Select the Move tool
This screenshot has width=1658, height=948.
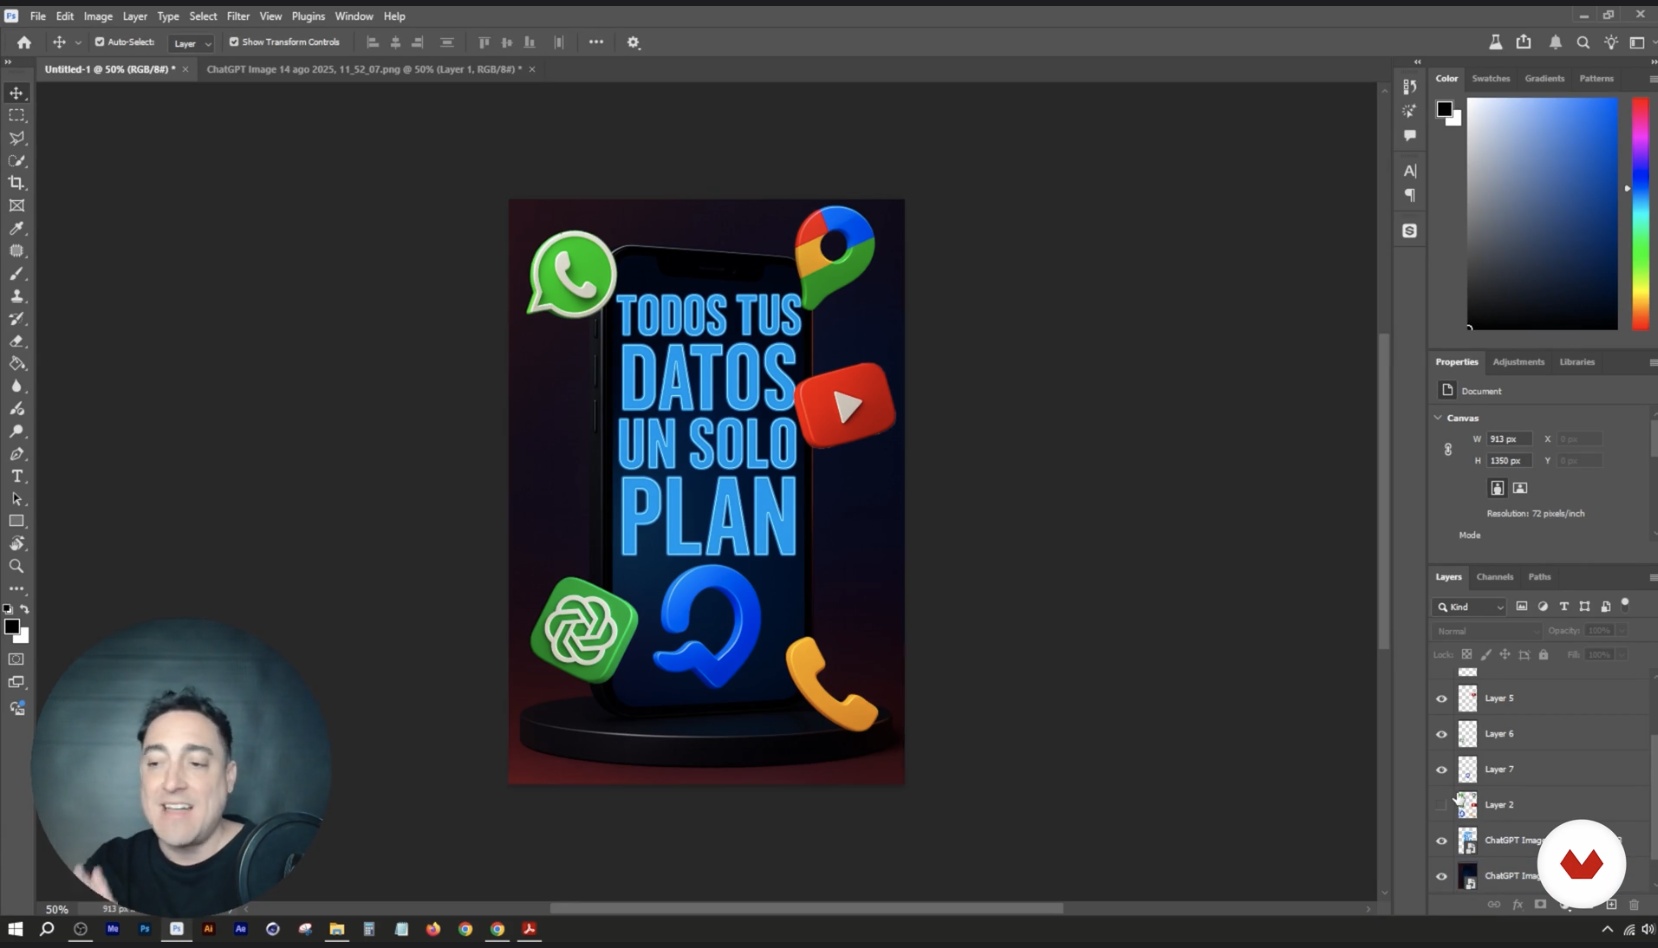pyautogui.click(x=17, y=93)
